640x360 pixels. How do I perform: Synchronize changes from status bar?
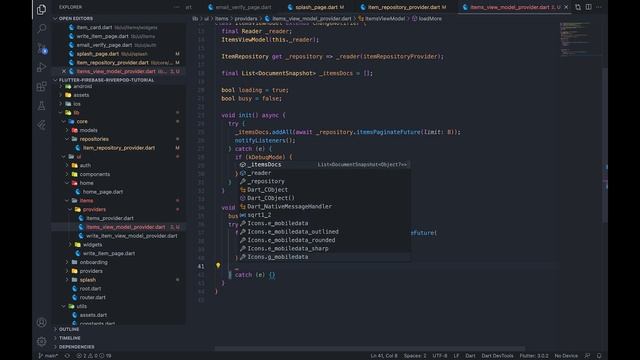point(67,356)
